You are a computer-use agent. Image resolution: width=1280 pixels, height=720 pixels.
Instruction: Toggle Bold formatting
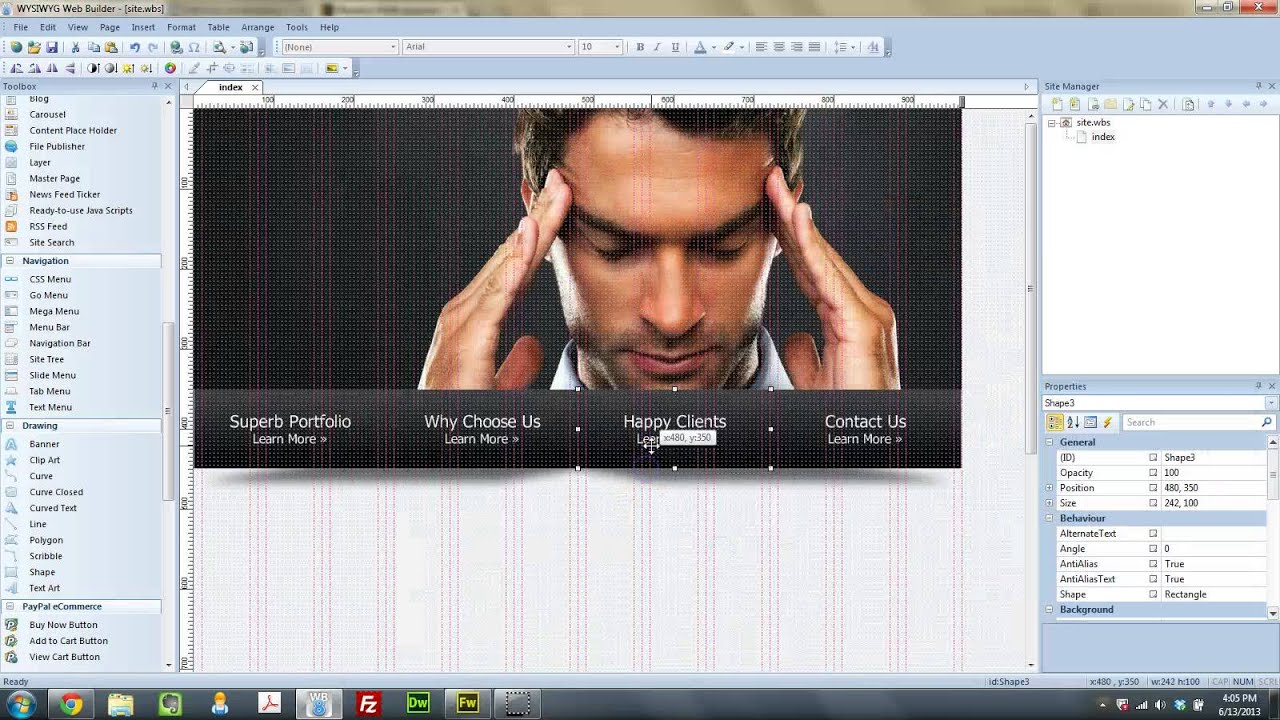[x=640, y=47]
